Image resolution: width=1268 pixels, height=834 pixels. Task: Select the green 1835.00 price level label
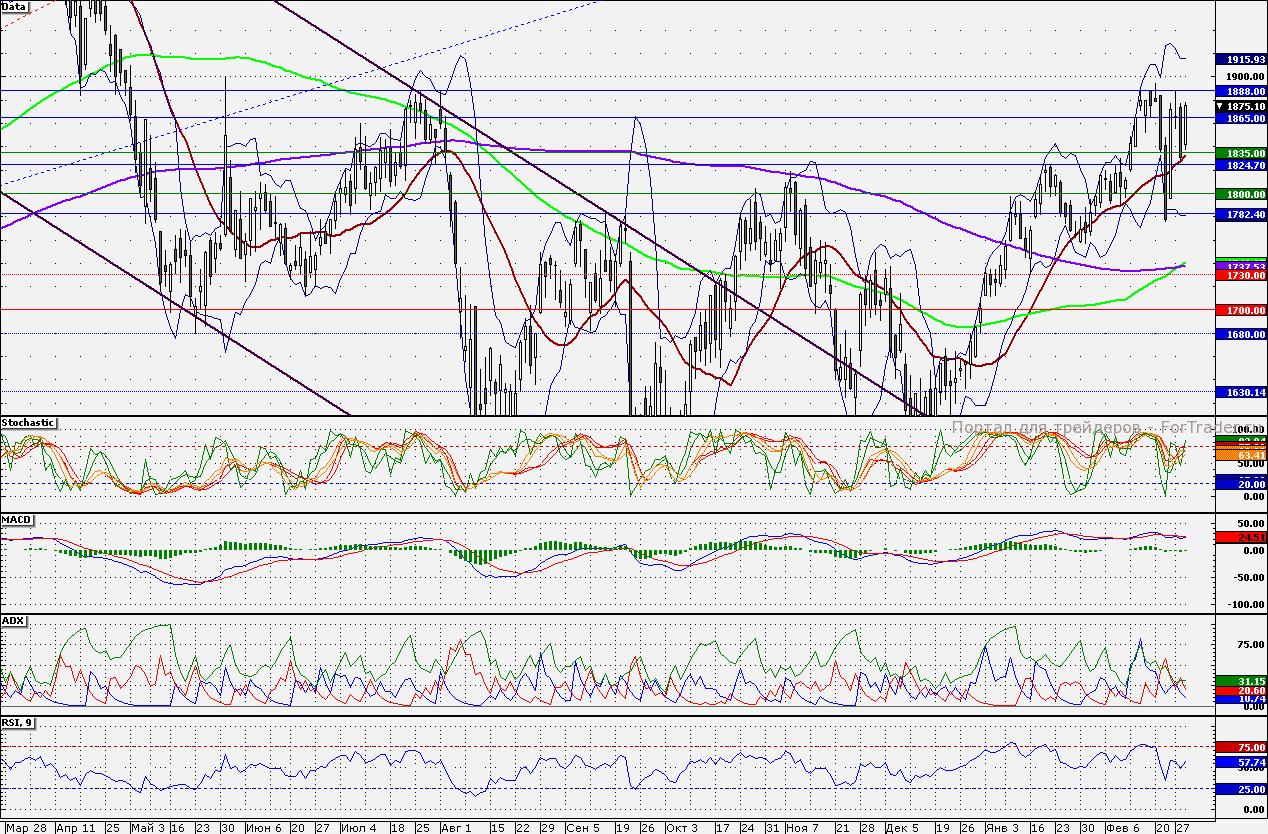1241,153
